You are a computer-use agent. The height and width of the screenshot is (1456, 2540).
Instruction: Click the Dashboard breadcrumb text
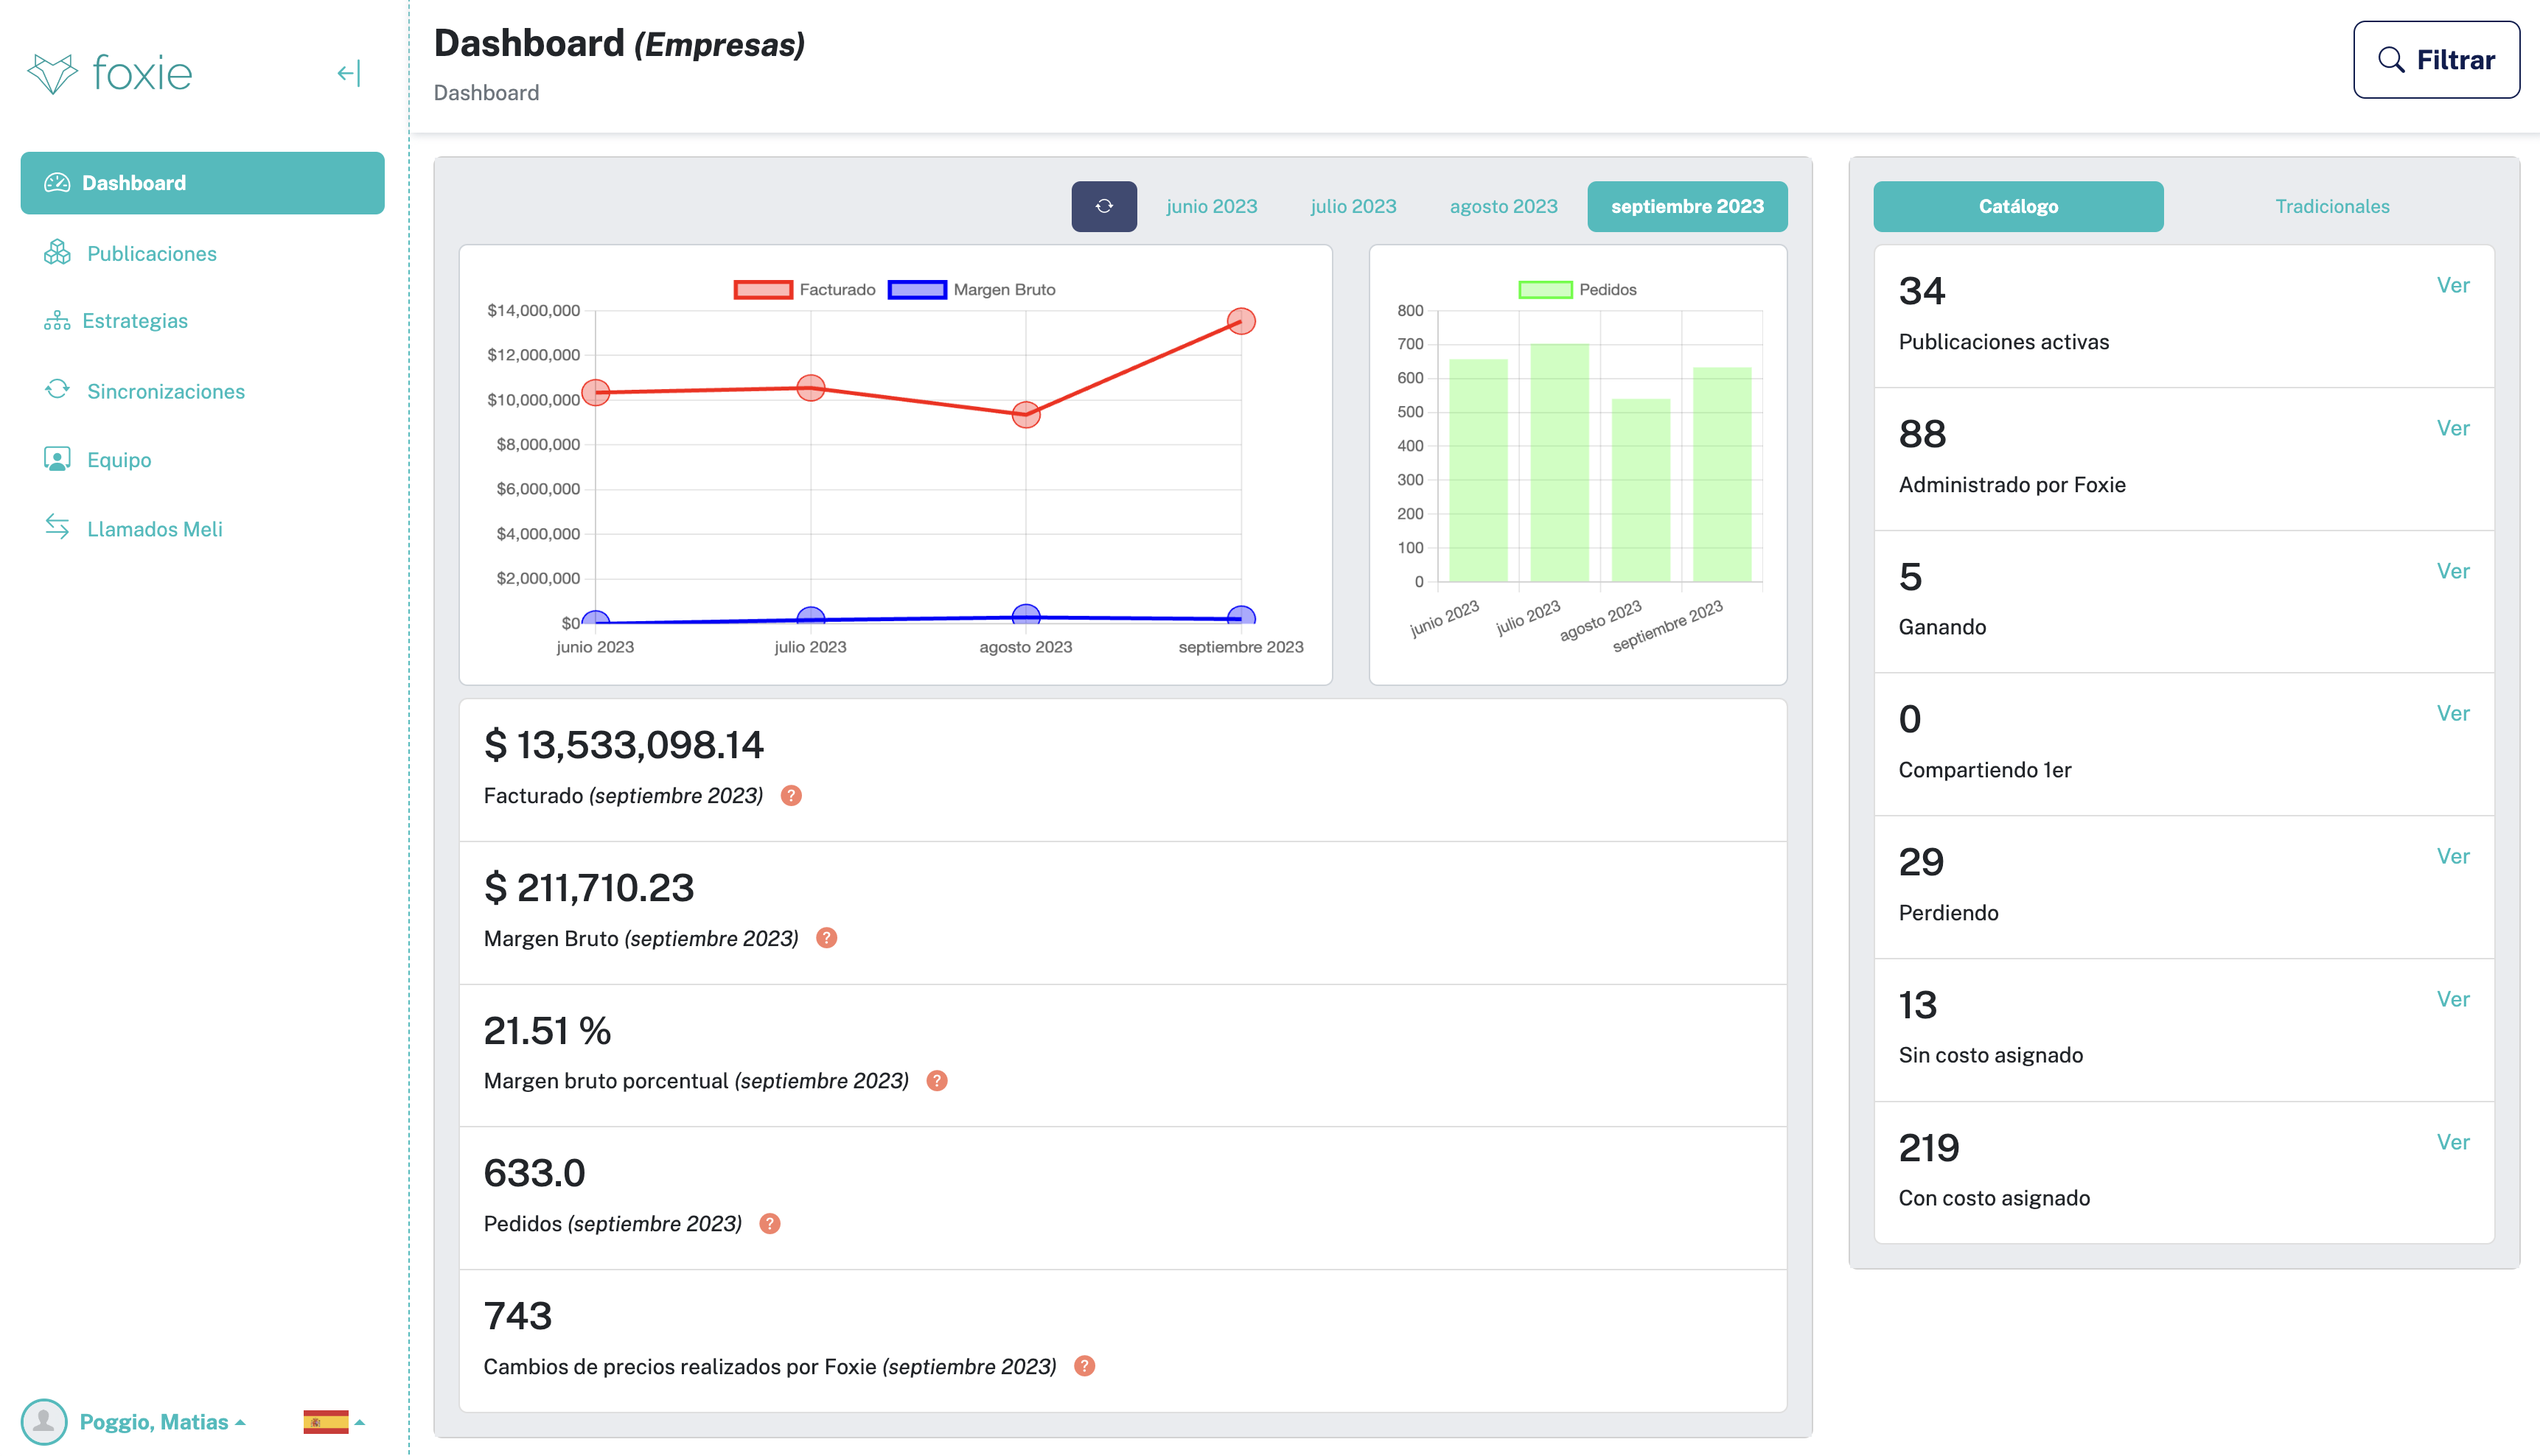(x=486, y=93)
